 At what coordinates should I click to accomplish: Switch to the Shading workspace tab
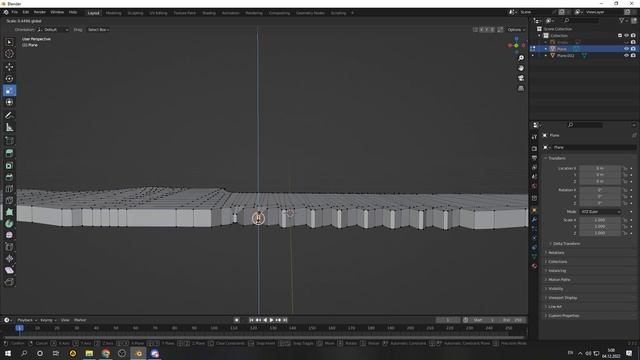click(x=209, y=13)
